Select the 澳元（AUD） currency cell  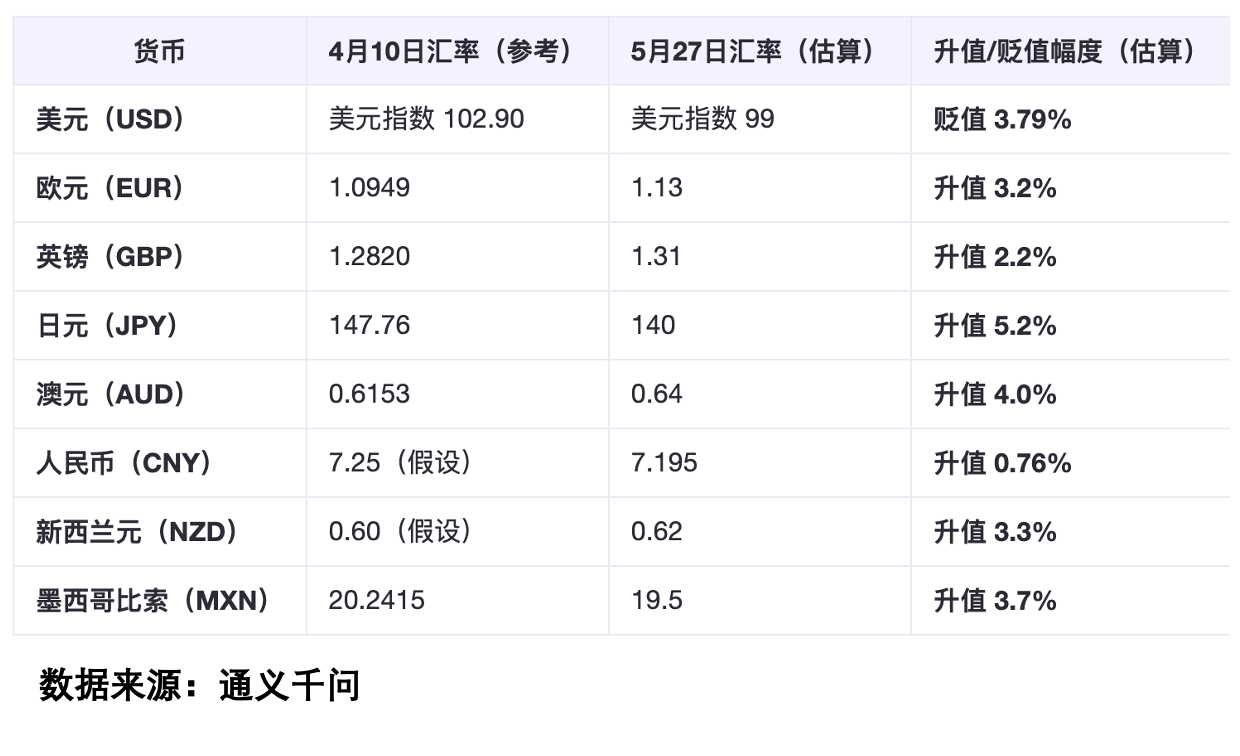coord(112,394)
